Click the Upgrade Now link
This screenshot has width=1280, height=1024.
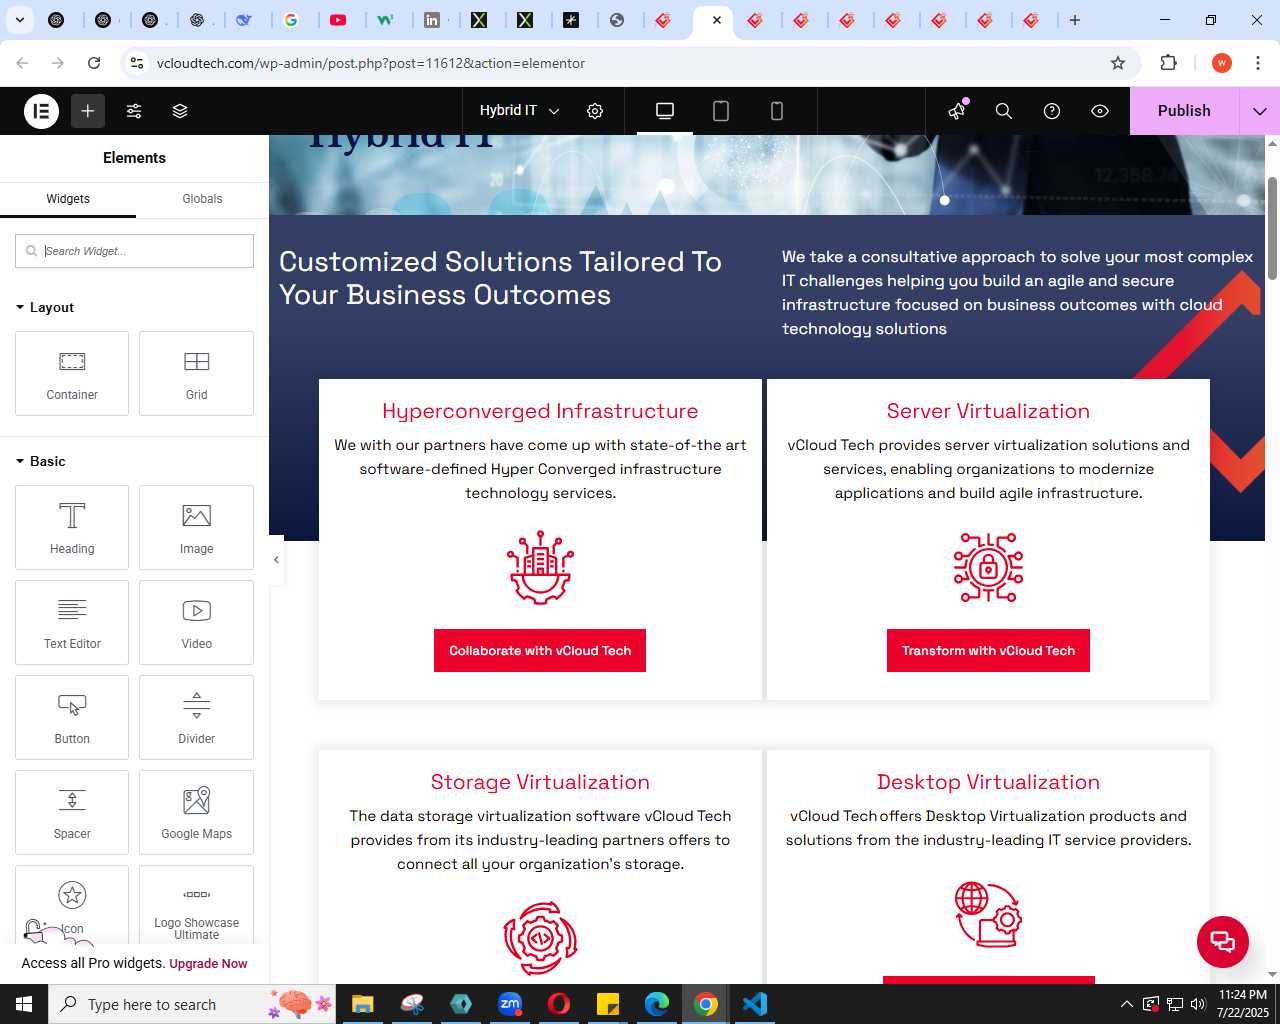208,964
